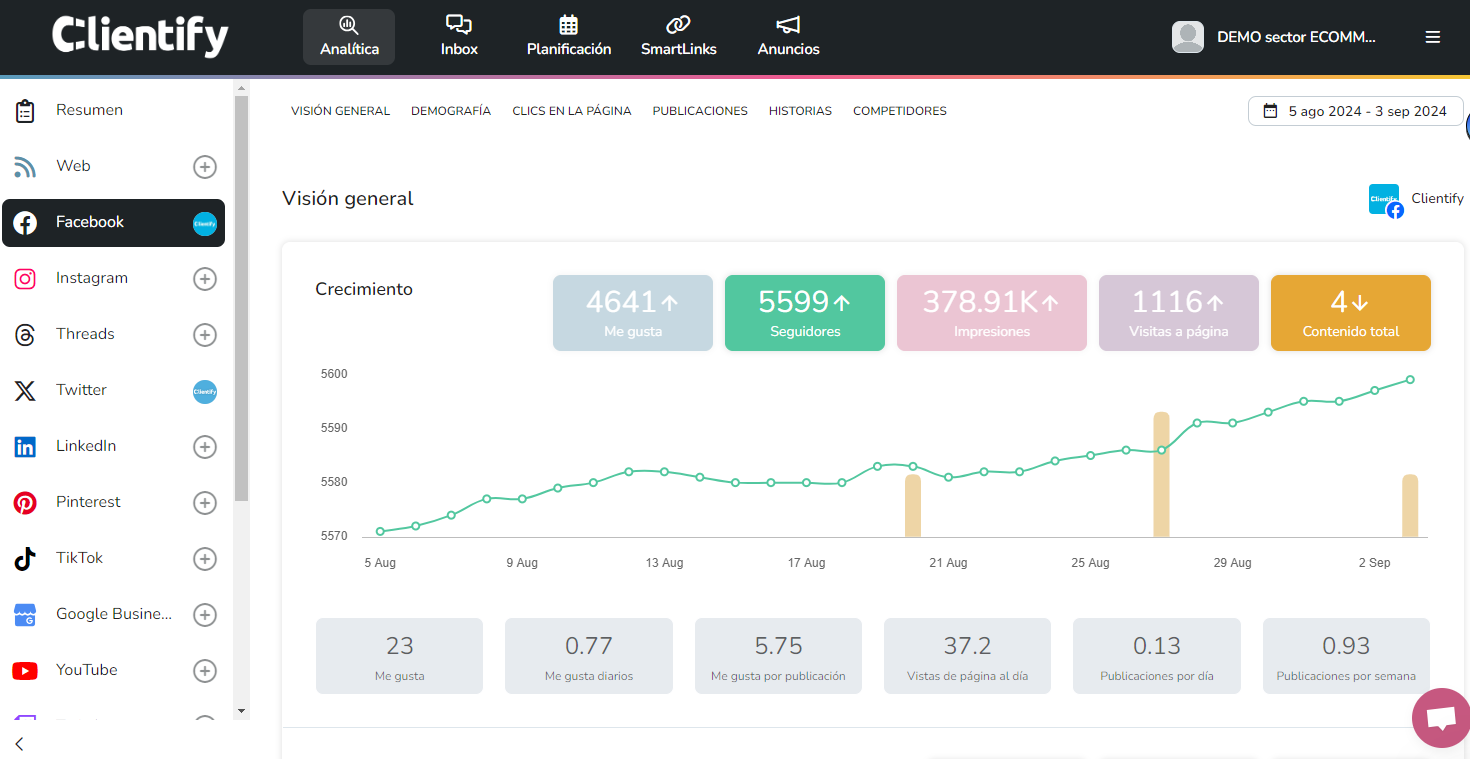Add a Pinterest account with plus icon
This screenshot has height=759, width=1470.
[205, 503]
